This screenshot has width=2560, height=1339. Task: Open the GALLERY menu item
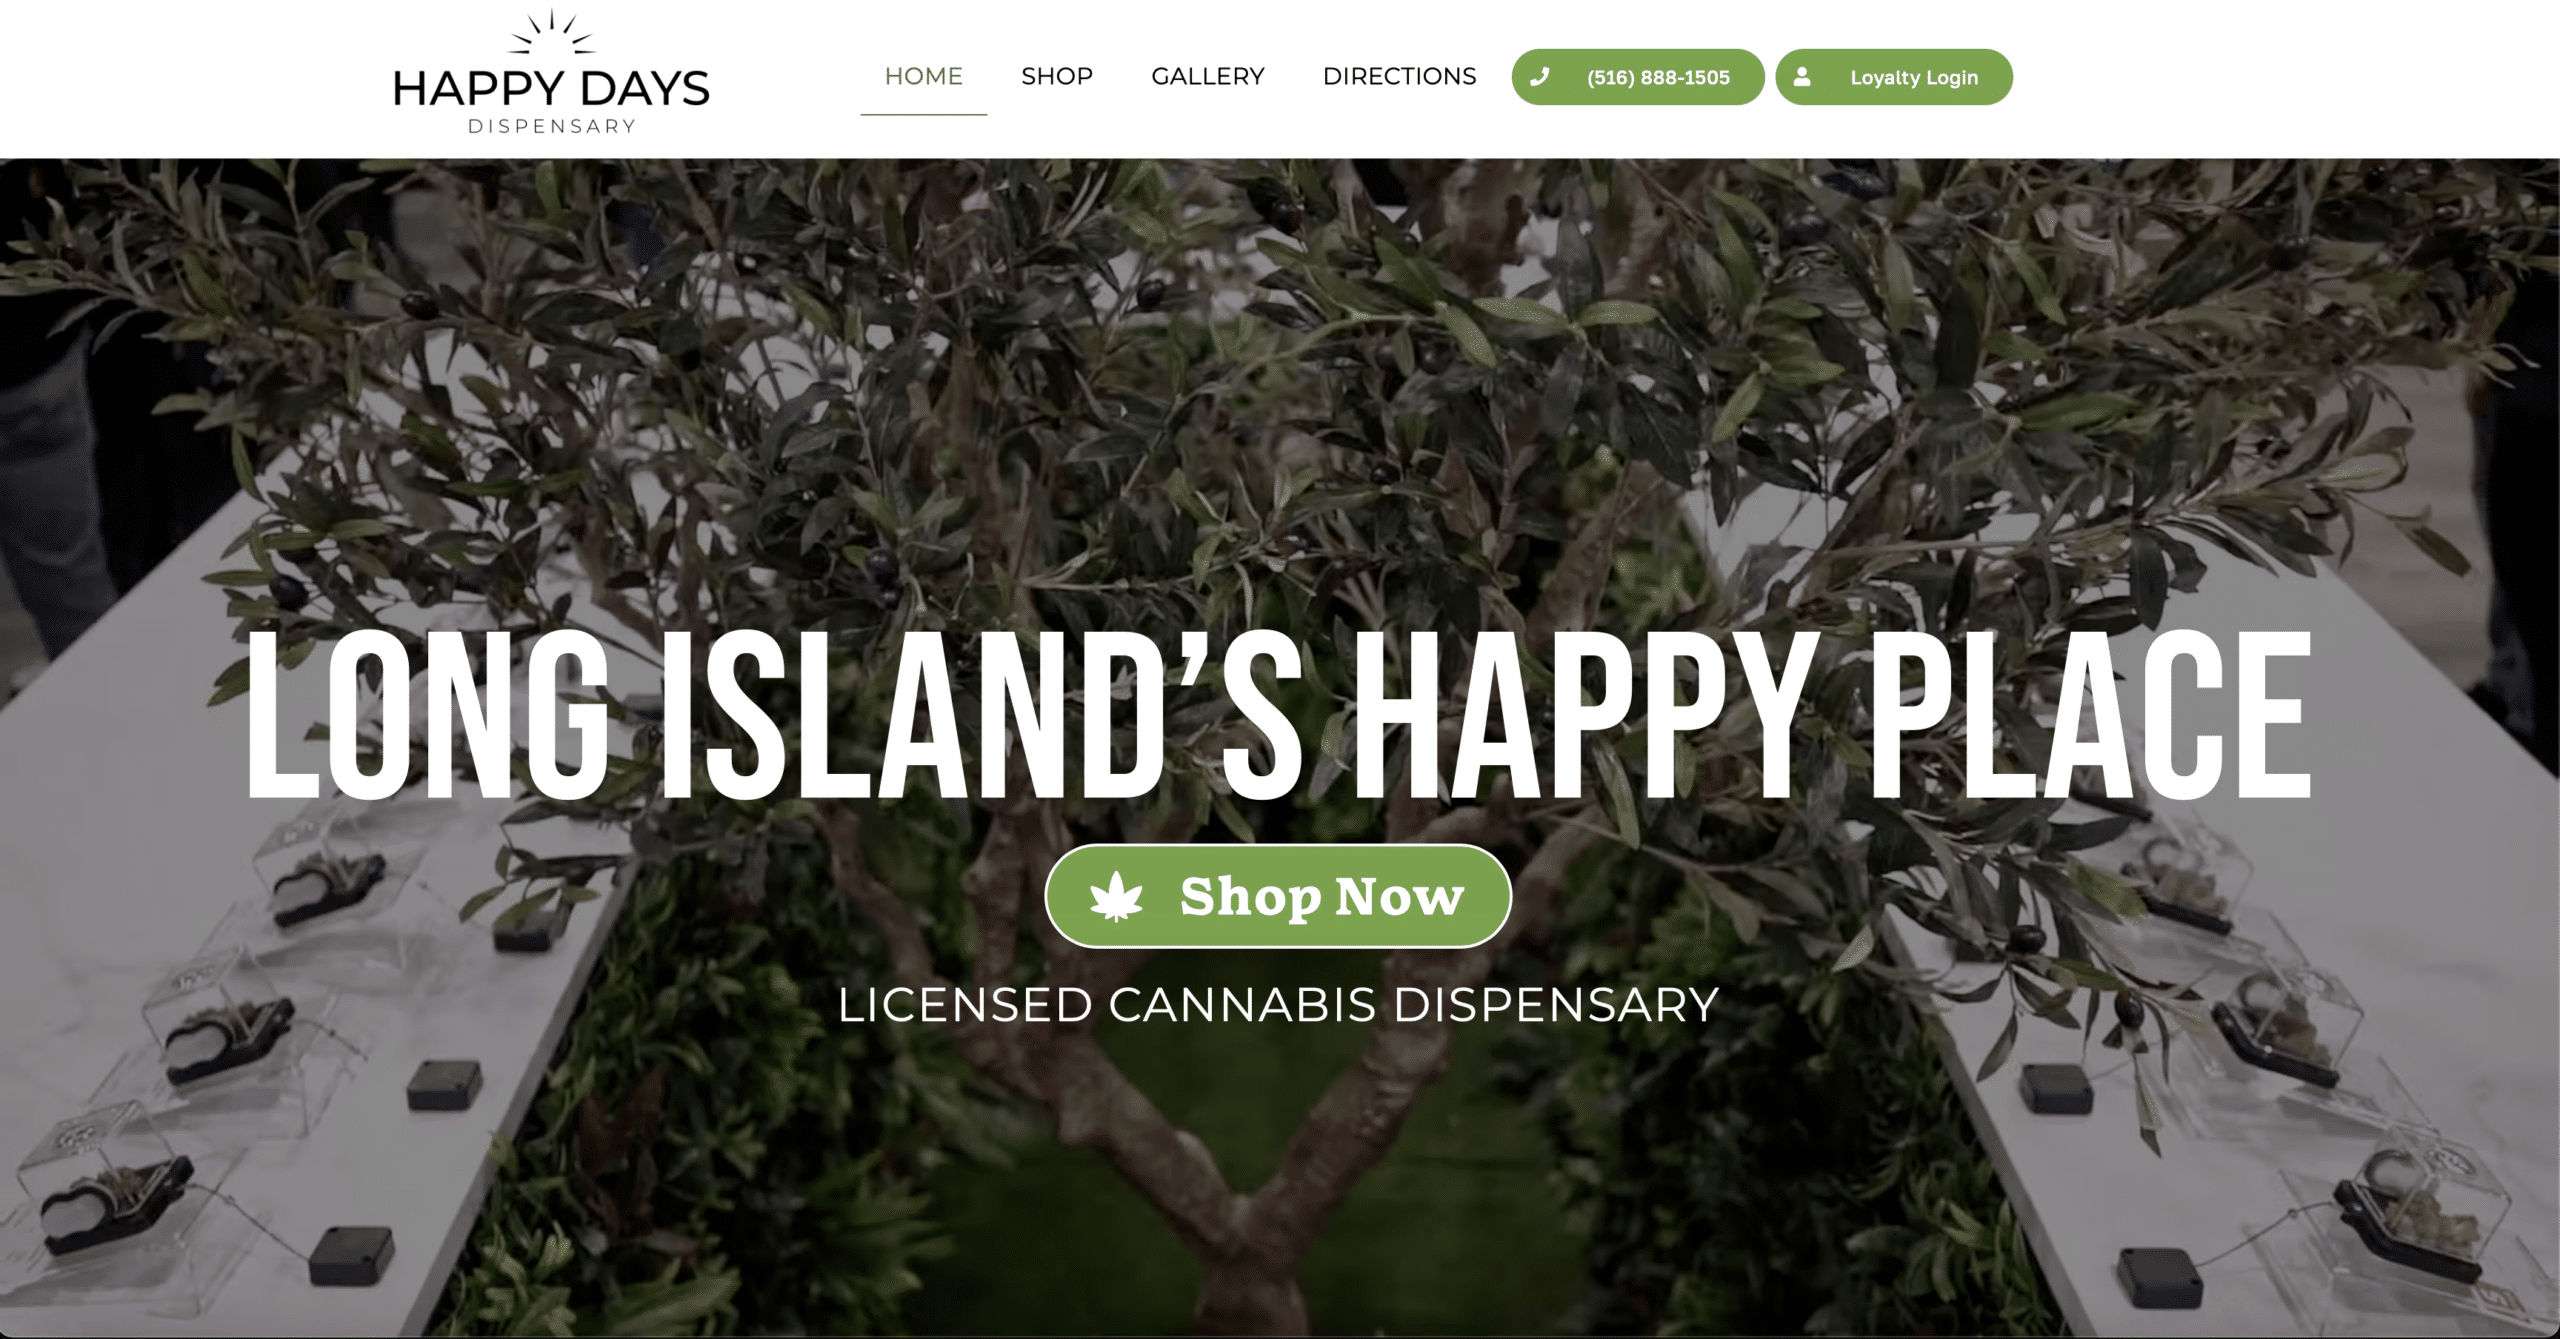pos(1208,76)
